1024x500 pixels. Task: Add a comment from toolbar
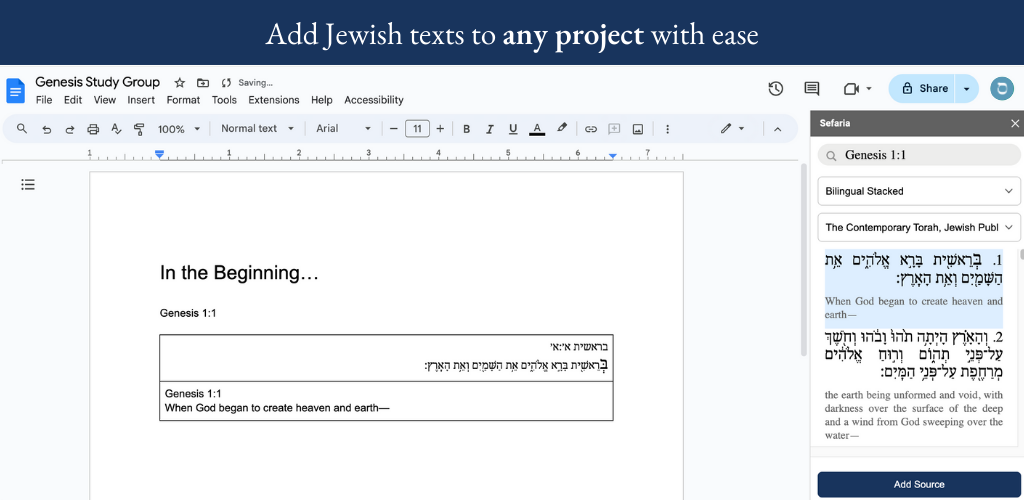[x=614, y=129]
